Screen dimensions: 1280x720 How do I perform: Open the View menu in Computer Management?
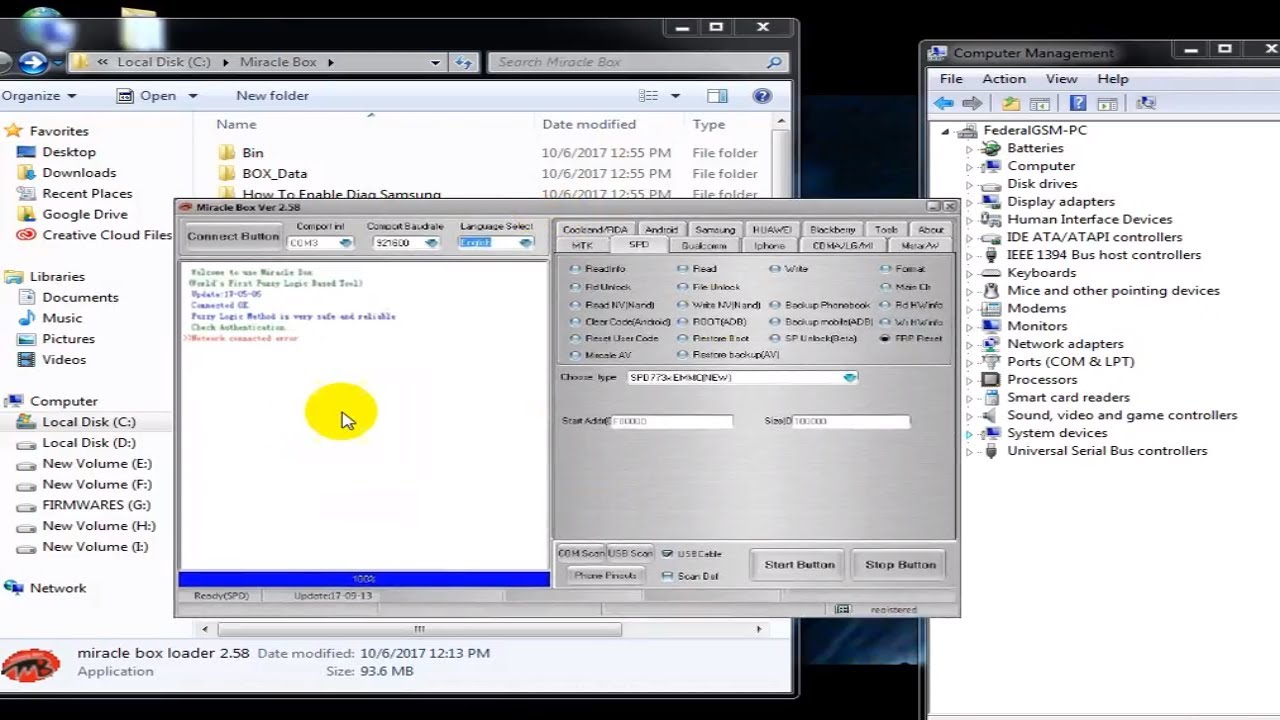tap(1062, 79)
